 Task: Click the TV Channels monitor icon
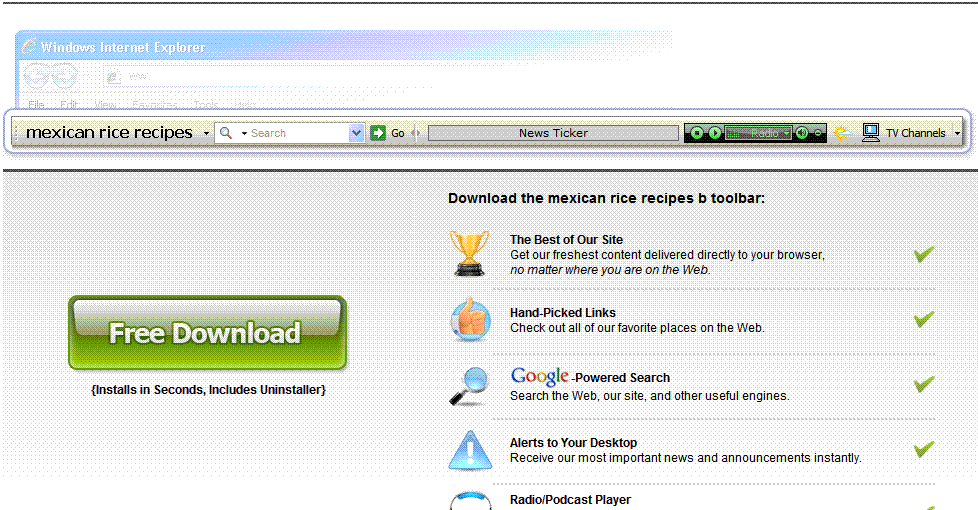(x=871, y=132)
